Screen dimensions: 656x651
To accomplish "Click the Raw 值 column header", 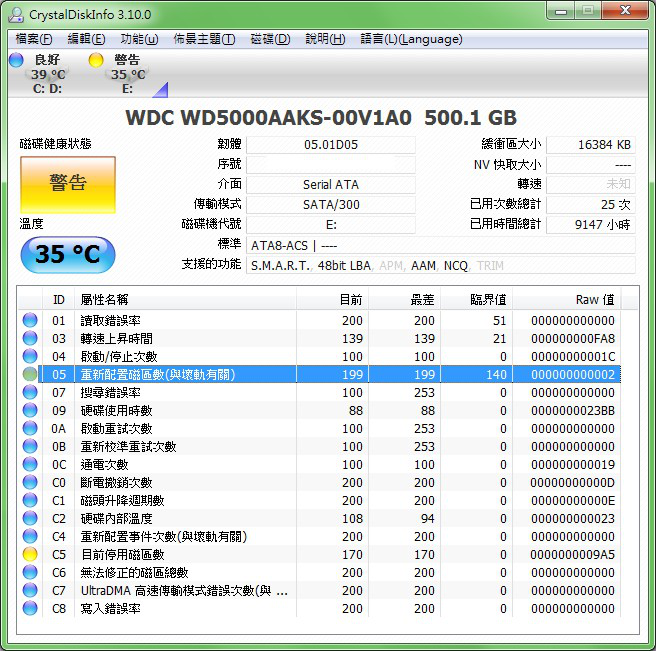I will (x=566, y=300).
